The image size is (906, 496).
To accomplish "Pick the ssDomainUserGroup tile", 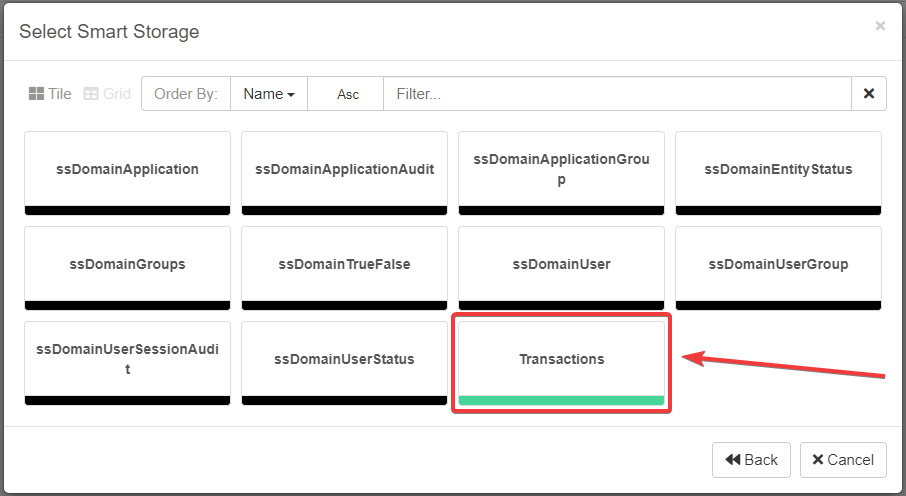I will click(778, 265).
